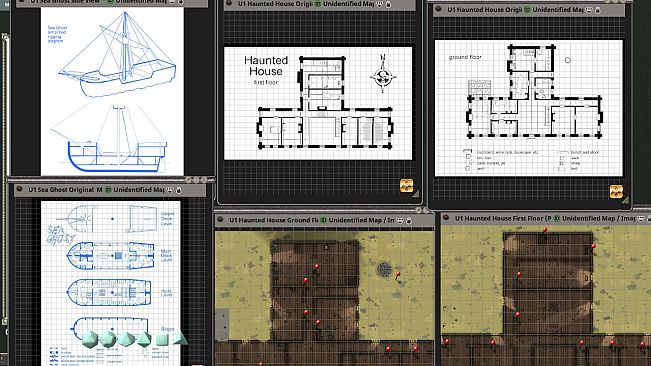Click the 'ground floor' plan image with legend
The image size is (651, 366).
pyautogui.click(x=529, y=108)
